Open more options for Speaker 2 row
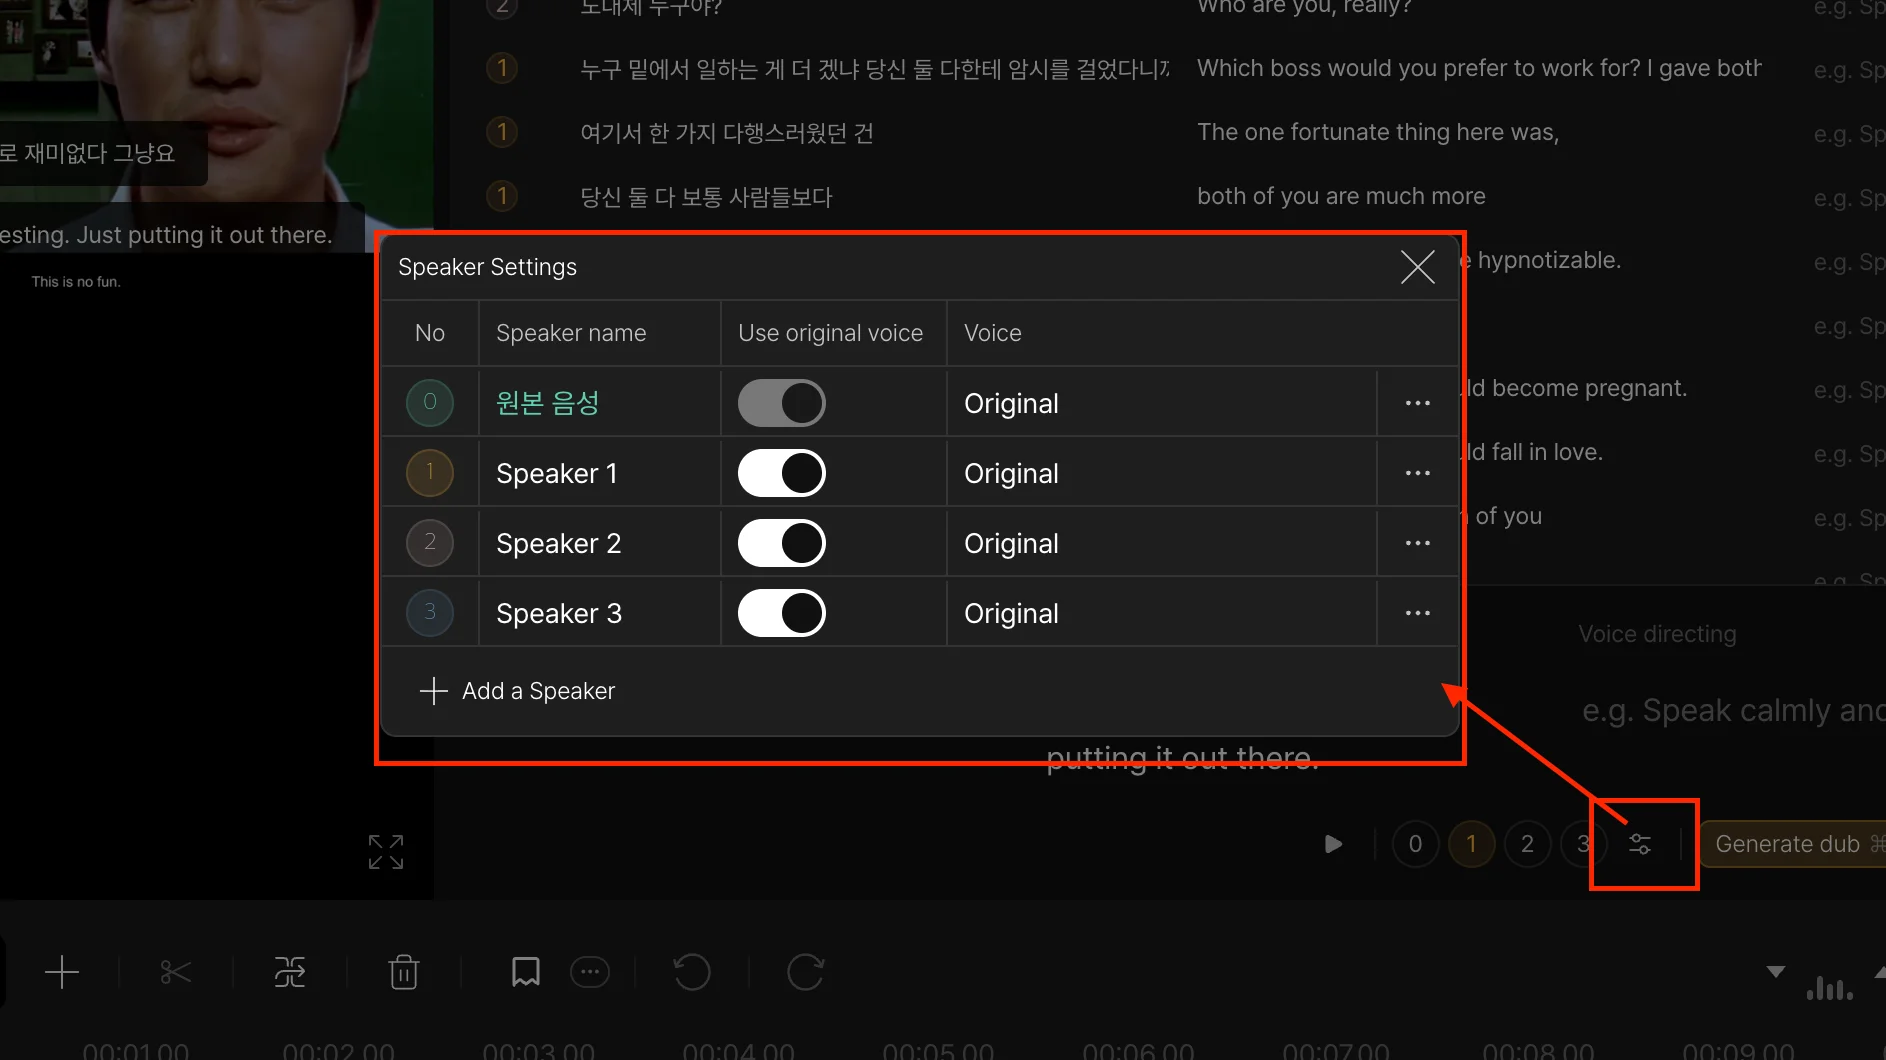The image size is (1886, 1060). 1417,543
